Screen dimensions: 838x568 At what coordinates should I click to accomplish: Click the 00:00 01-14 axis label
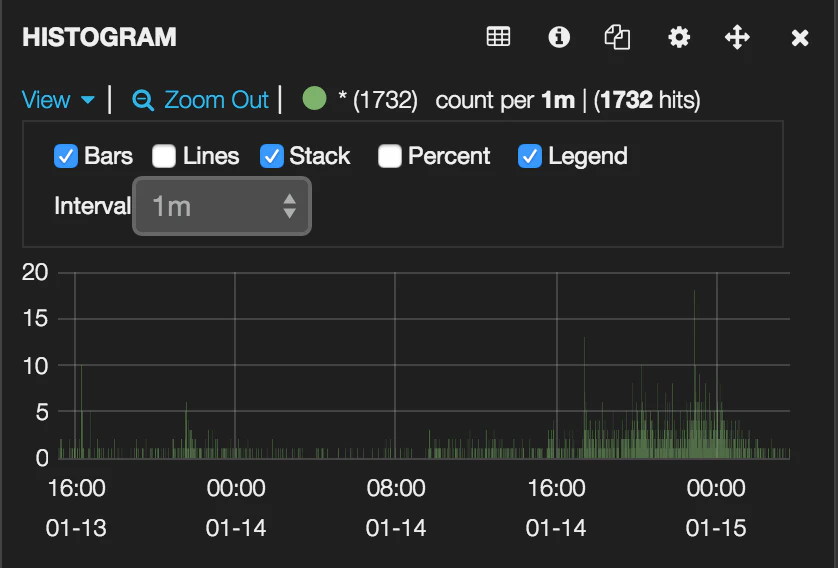tap(236, 508)
